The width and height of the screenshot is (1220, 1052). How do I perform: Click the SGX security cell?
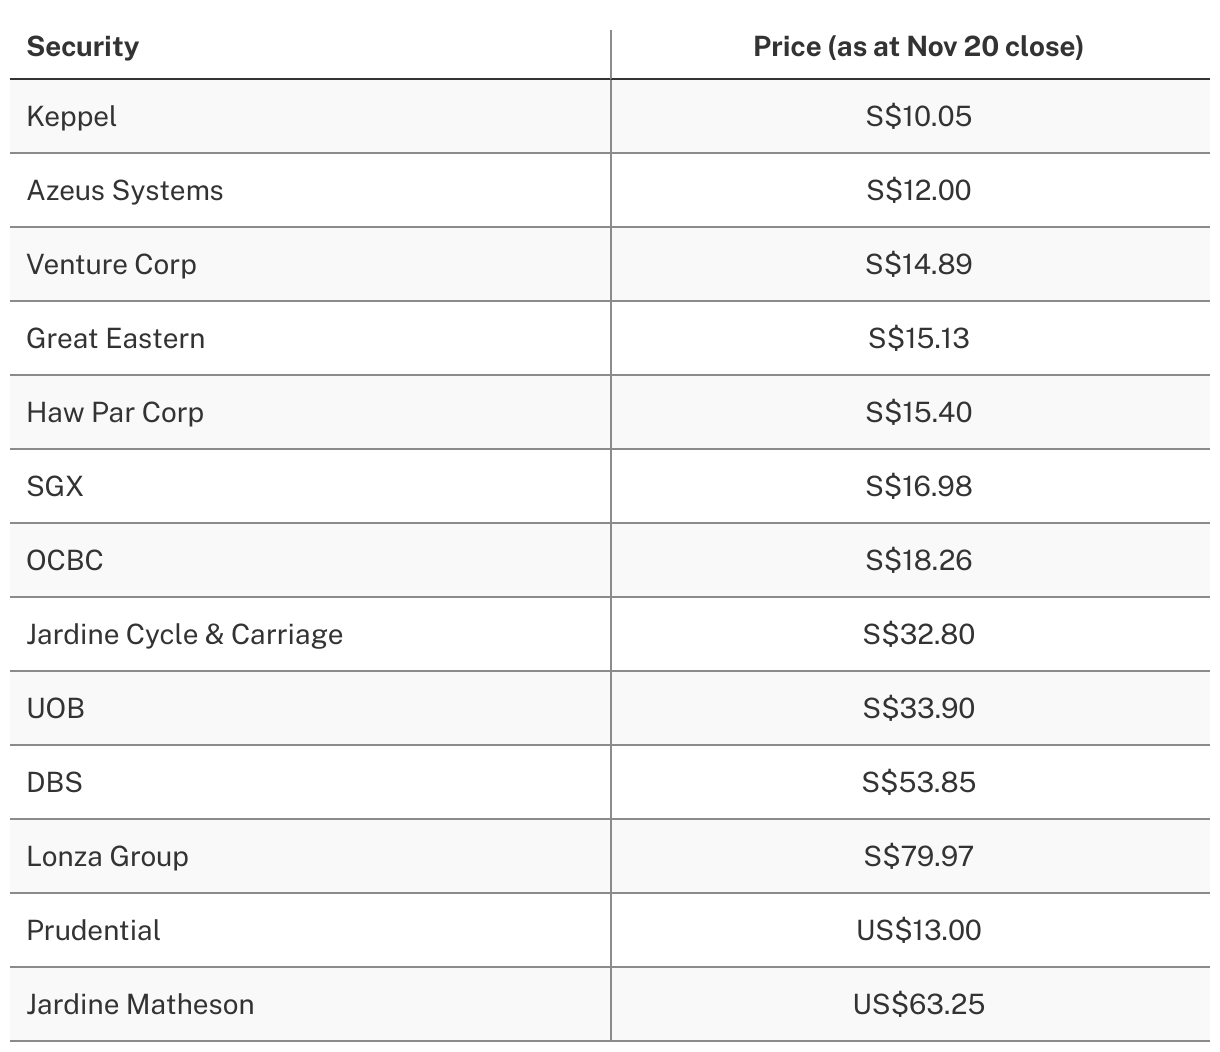point(55,487)
